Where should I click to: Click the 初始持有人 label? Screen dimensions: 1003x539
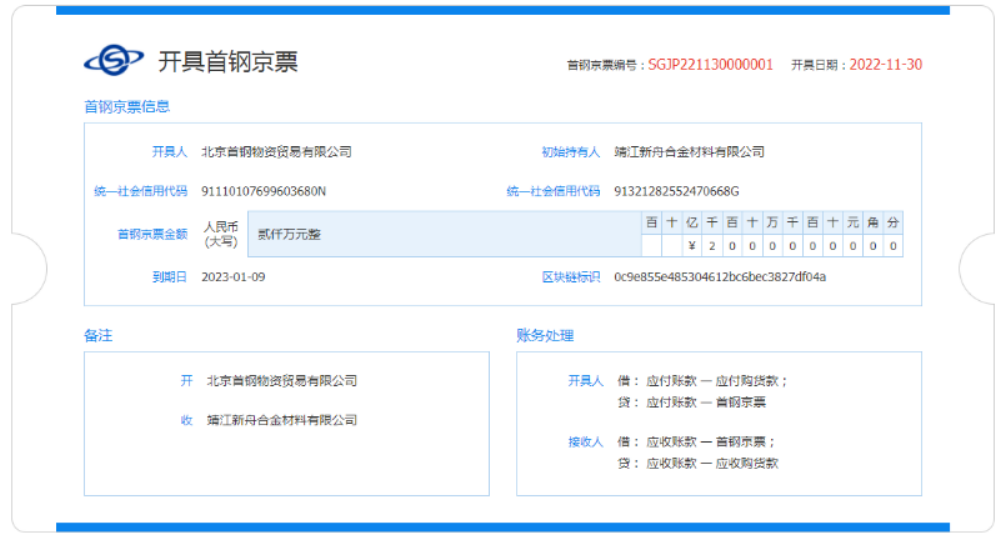(571, 152)
